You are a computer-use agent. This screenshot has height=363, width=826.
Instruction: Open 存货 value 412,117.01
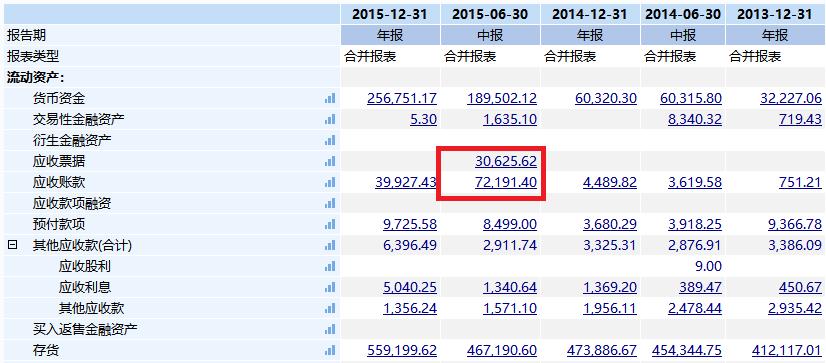point(787,350)
